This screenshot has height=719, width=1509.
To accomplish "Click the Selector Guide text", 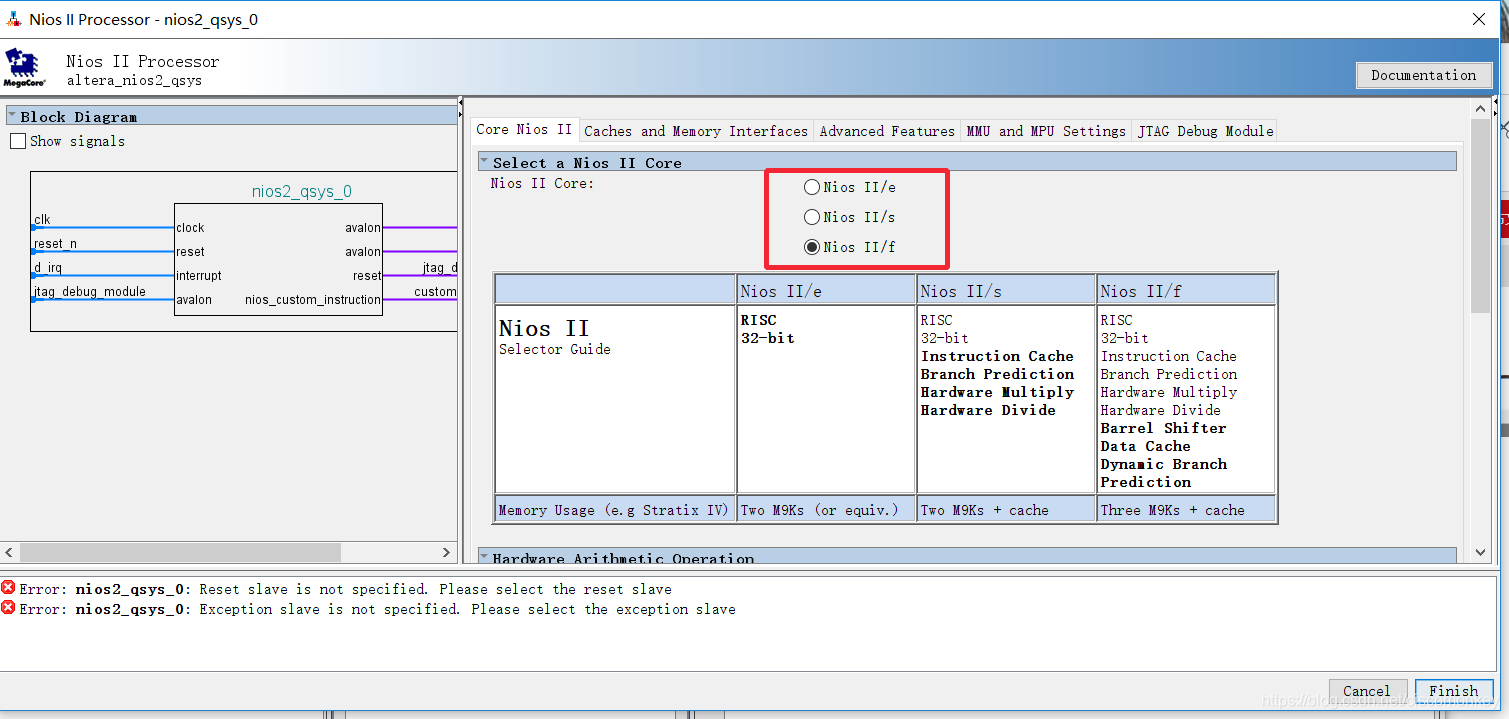I will pos(554,350).
